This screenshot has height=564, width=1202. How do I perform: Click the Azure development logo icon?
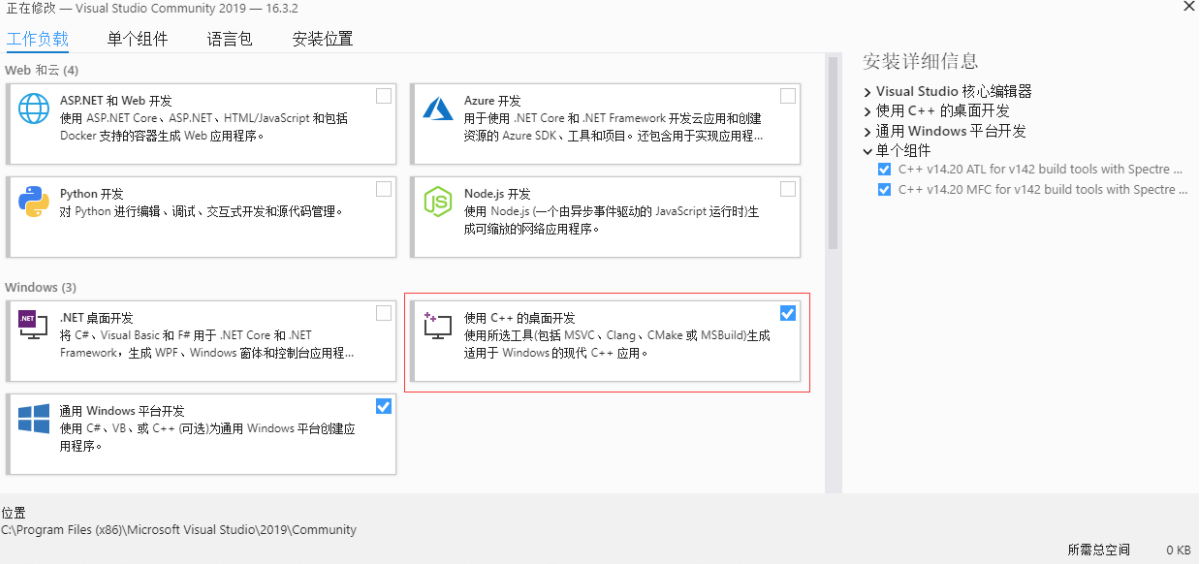[x=438, y=108]
